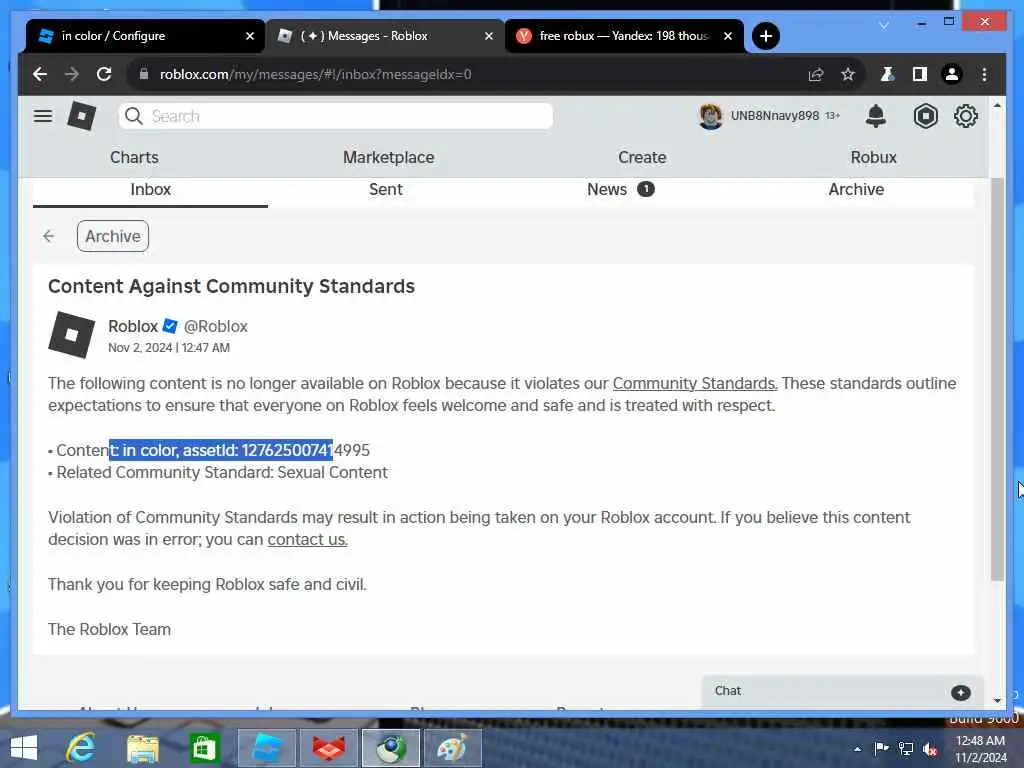Screen dimensions: 1024x768
Task: Open the Windows Store taskbar icon
Action: [204, 748]
